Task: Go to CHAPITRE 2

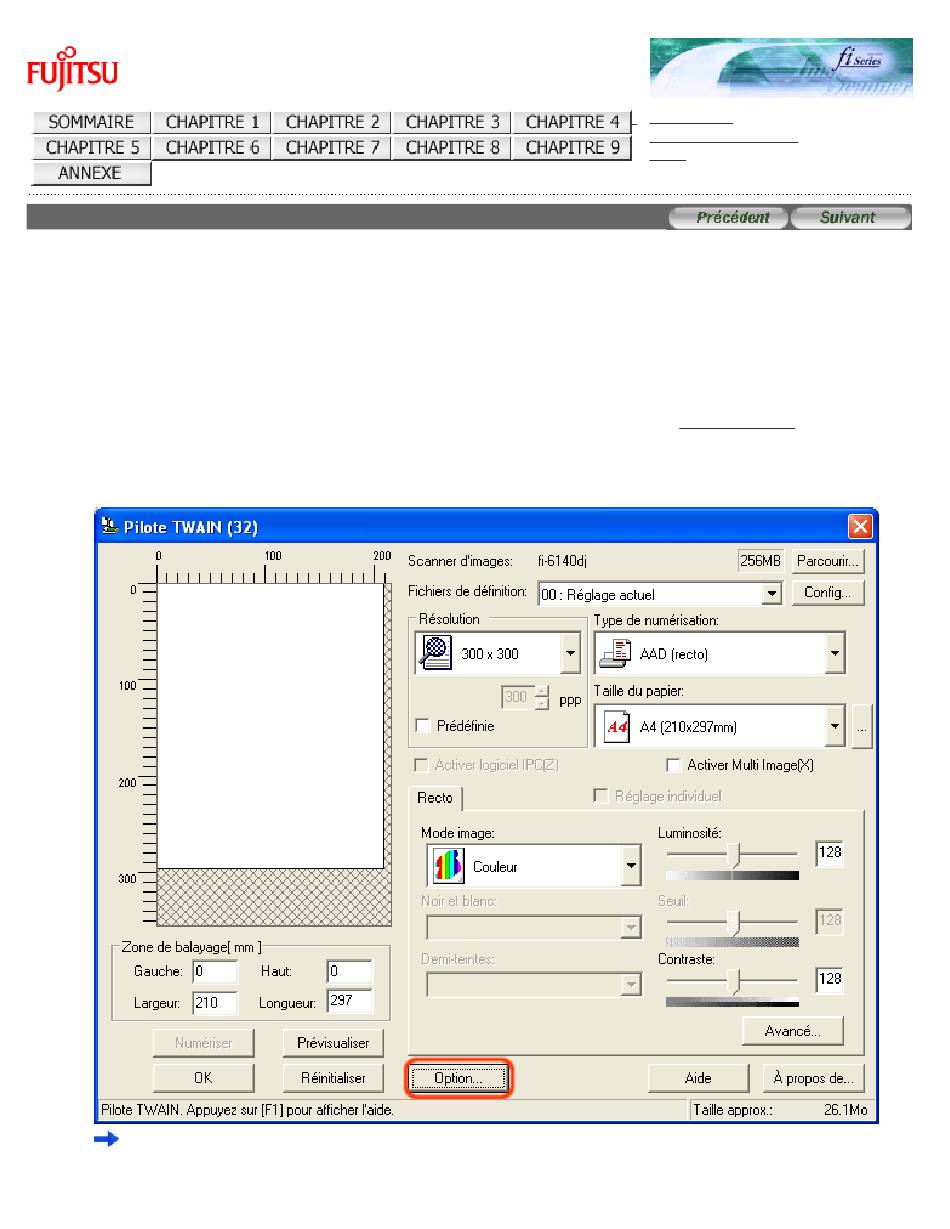Action: (331, 122)
